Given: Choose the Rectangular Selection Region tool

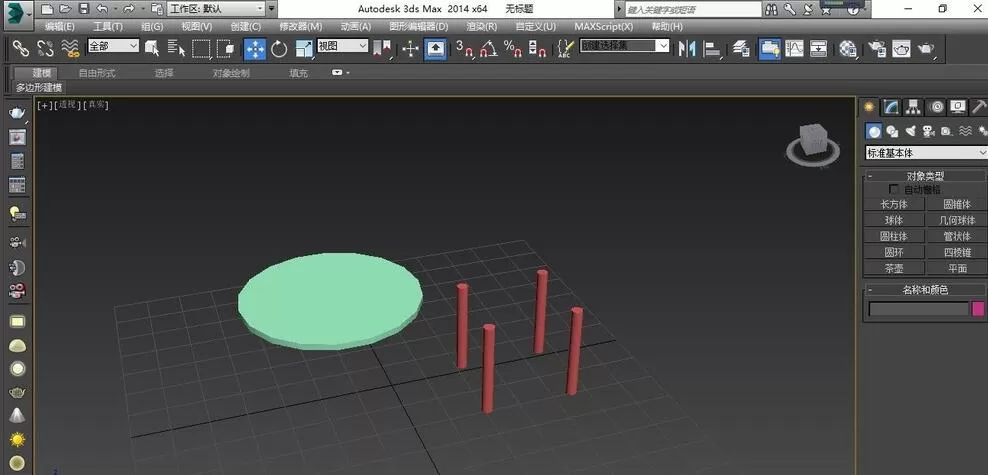Looking at the screenshot, I should click(201, 48).
